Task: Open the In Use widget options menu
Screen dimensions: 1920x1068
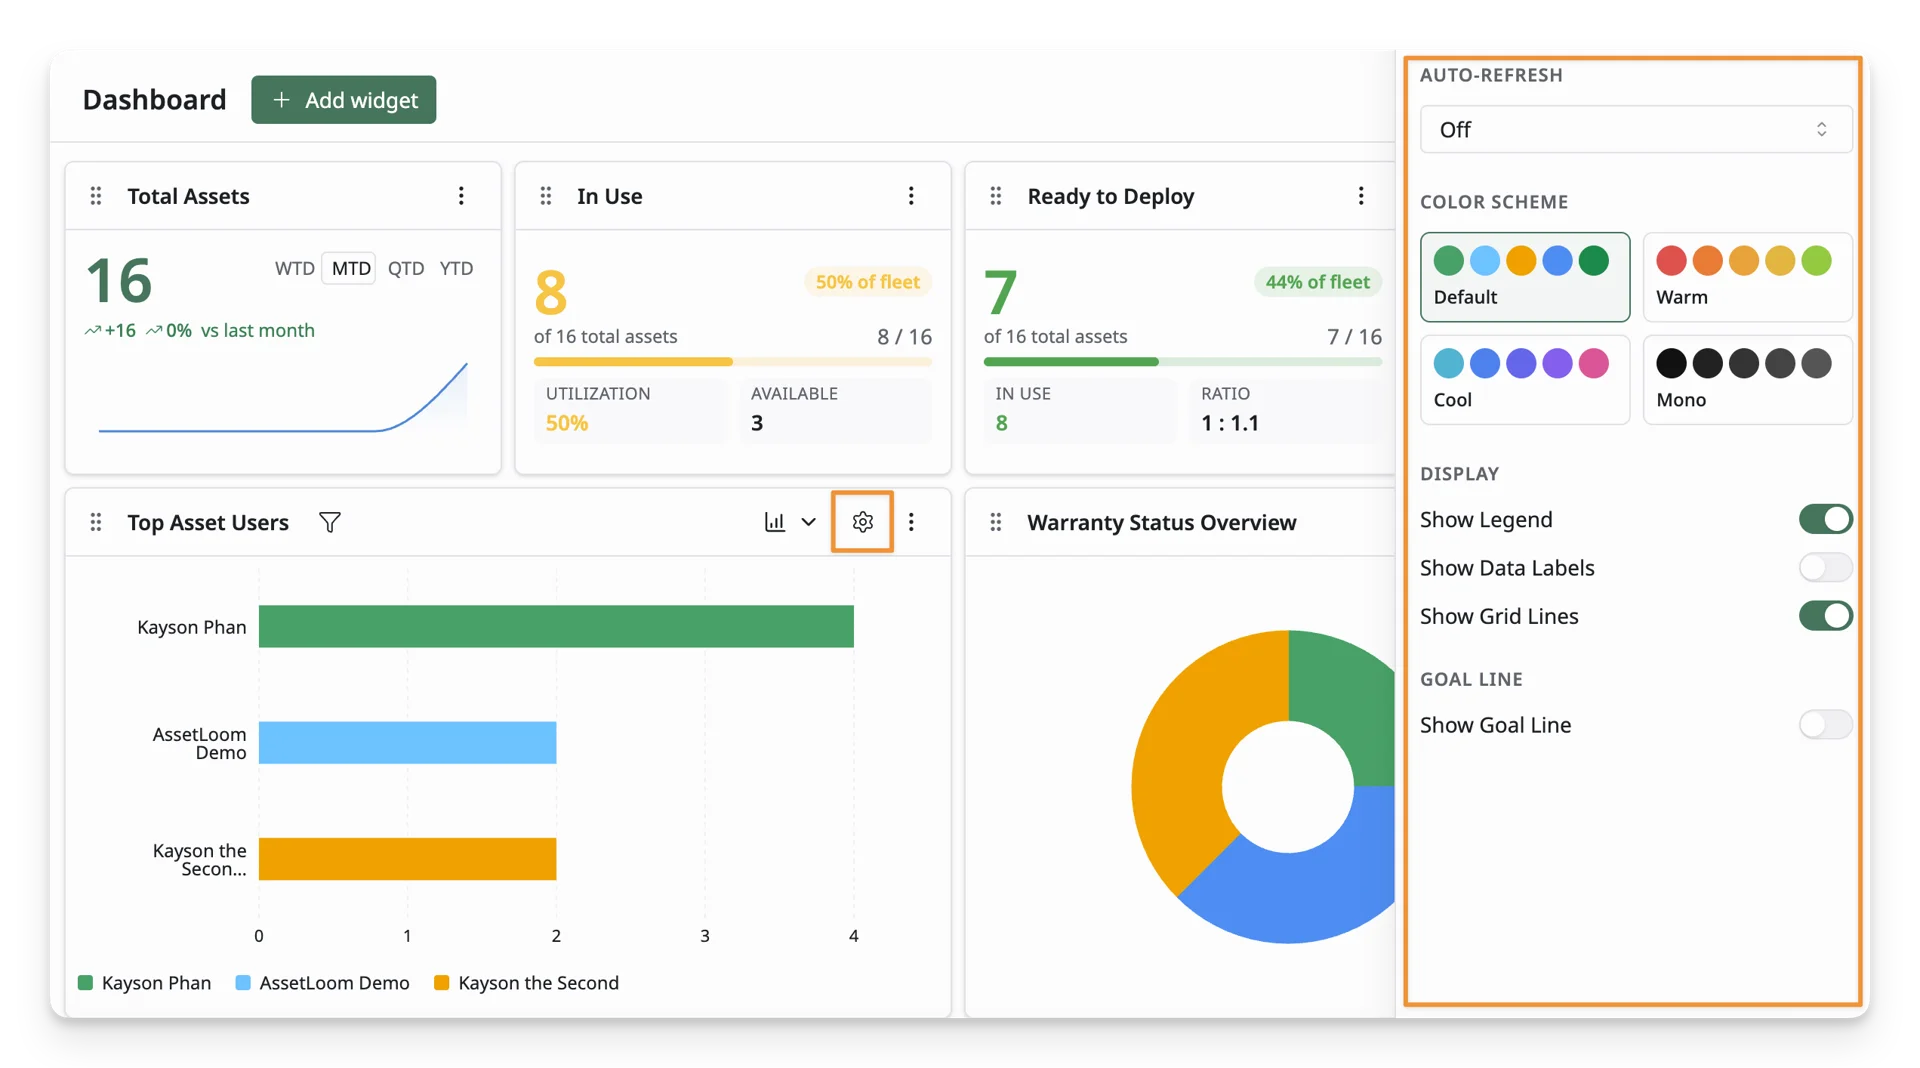Action: point(911,196)
